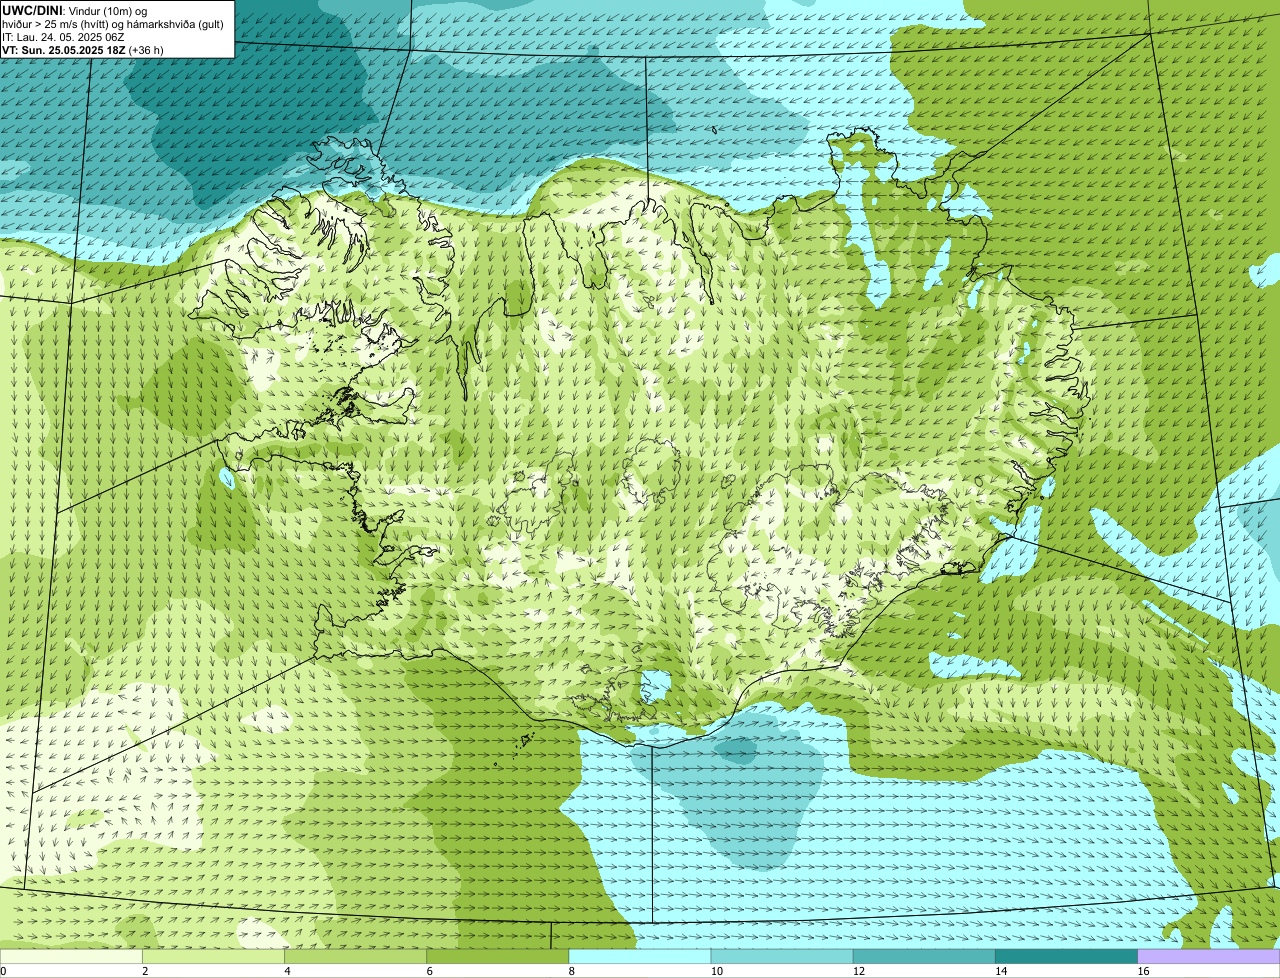Click the 0–2 m/s pale legend swatch
Viewport: 1280px width, 978px height.
tap(71, 957)
